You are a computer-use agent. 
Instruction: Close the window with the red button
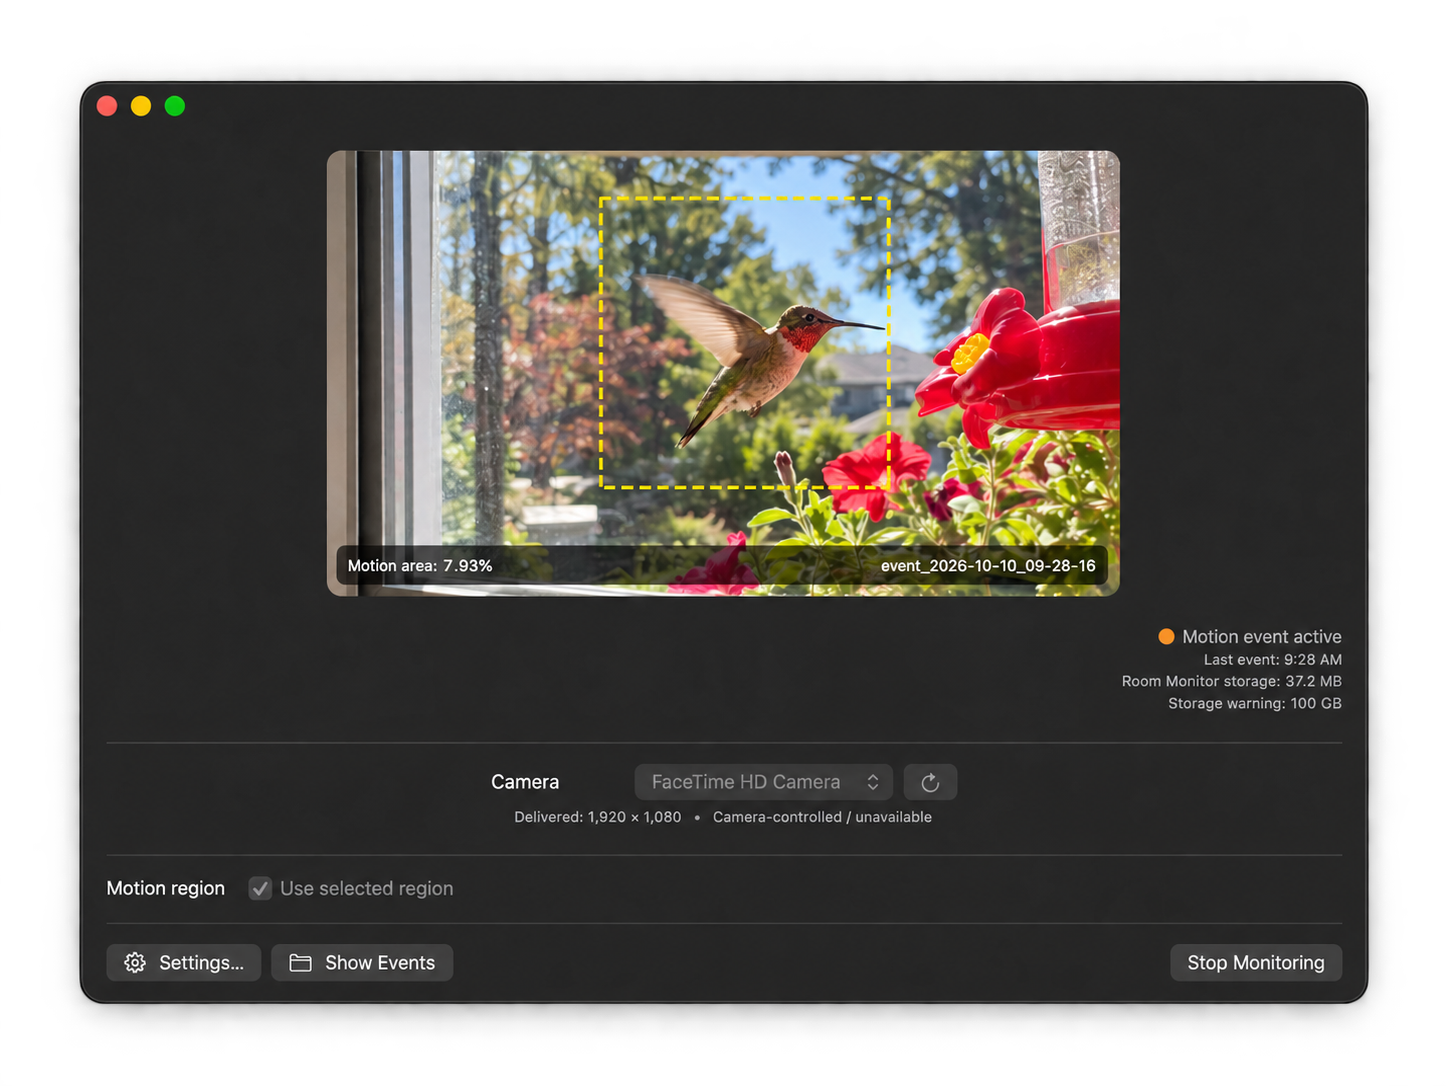pos(107,106)
